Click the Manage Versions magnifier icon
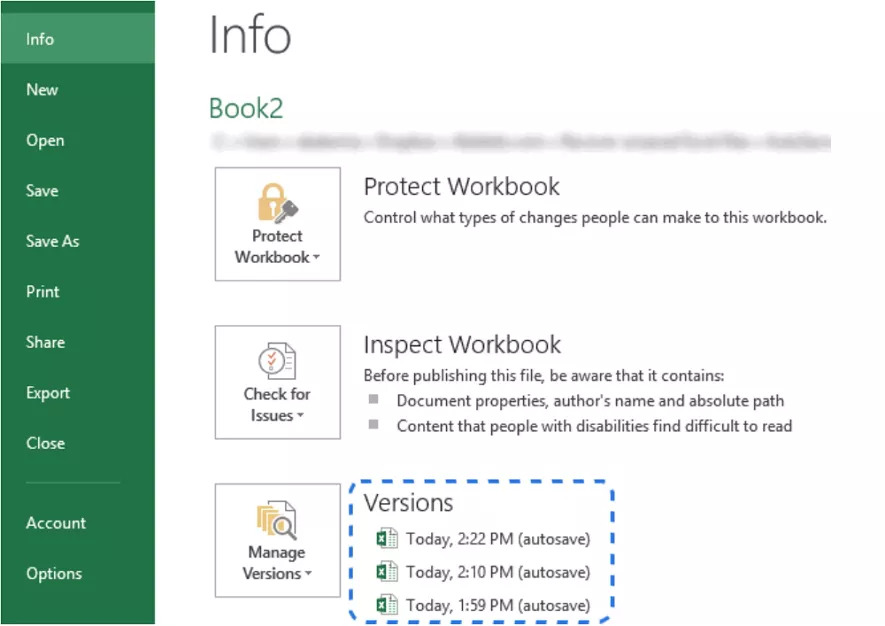Viewport: 885px width, 626px height. [277, 520]
